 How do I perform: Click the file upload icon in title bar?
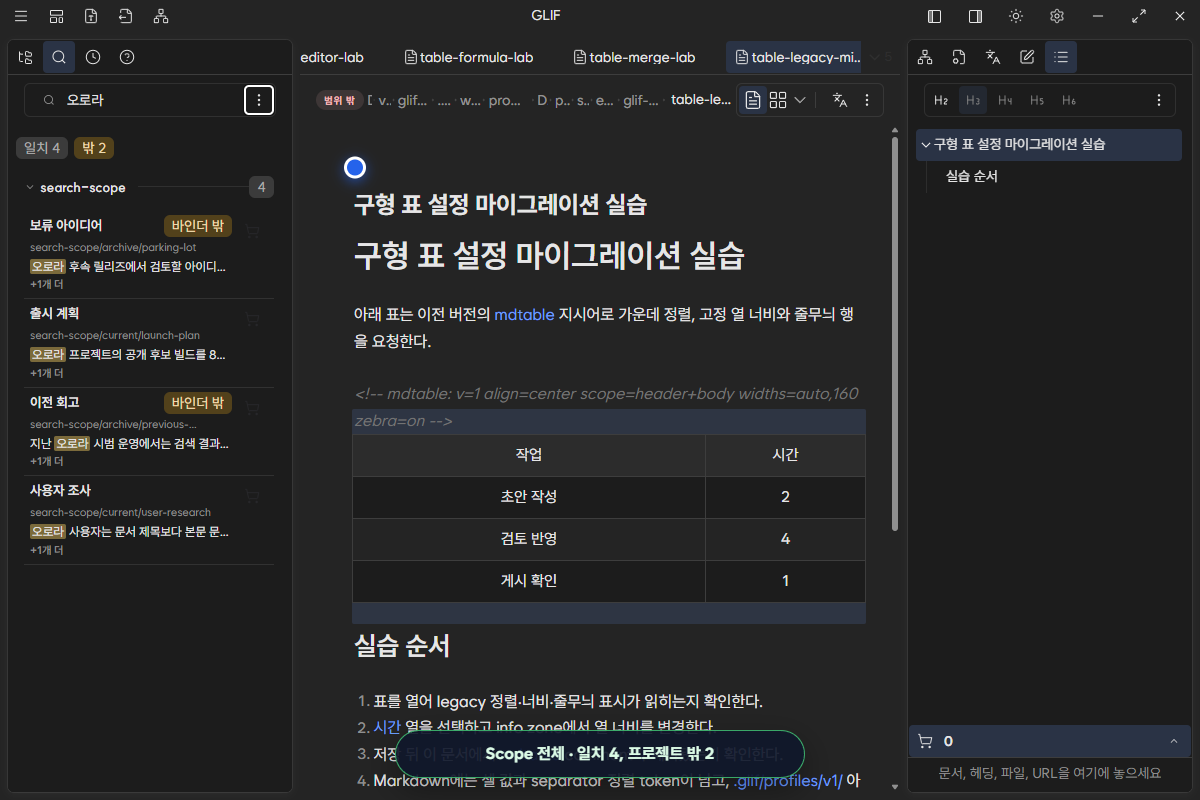click(91, 16)
